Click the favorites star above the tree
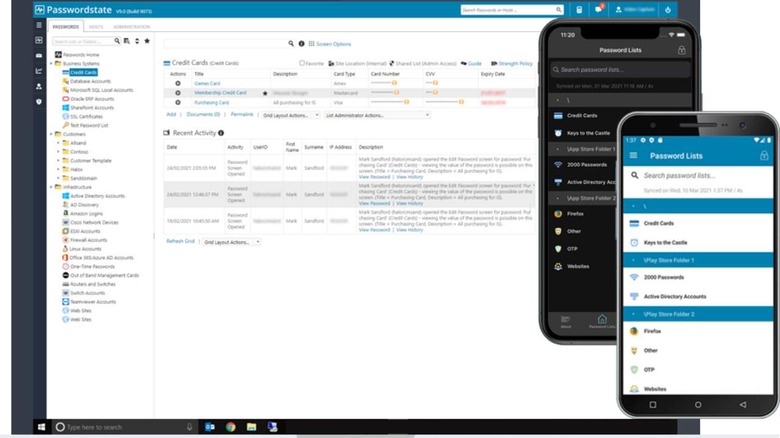The image size is (780, 438). pyautogui.click(x=147, y=41)
